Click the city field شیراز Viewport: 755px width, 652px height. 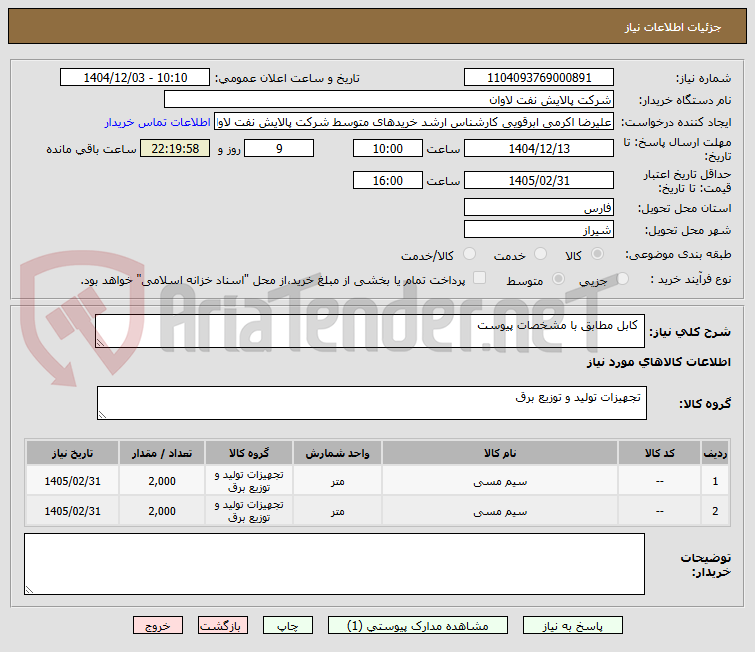pos(539,229)
